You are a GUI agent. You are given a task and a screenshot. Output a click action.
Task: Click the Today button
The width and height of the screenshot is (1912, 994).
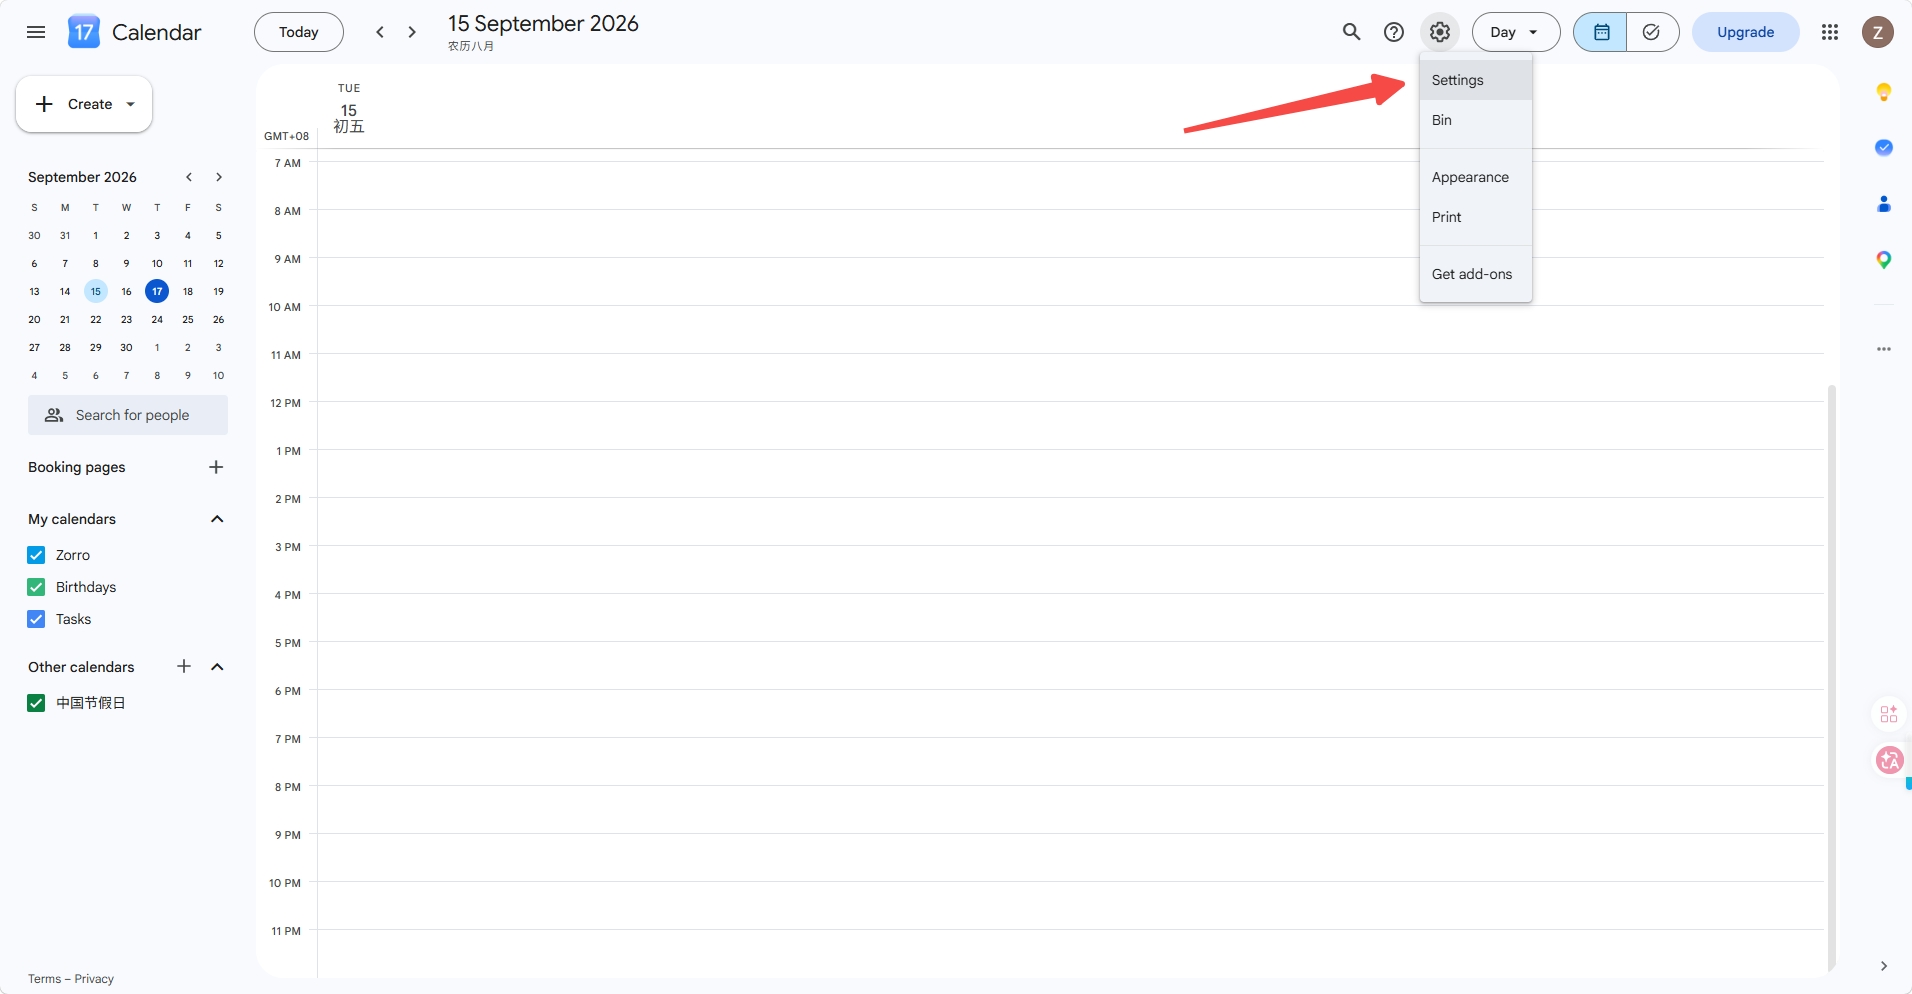[299, 32]
